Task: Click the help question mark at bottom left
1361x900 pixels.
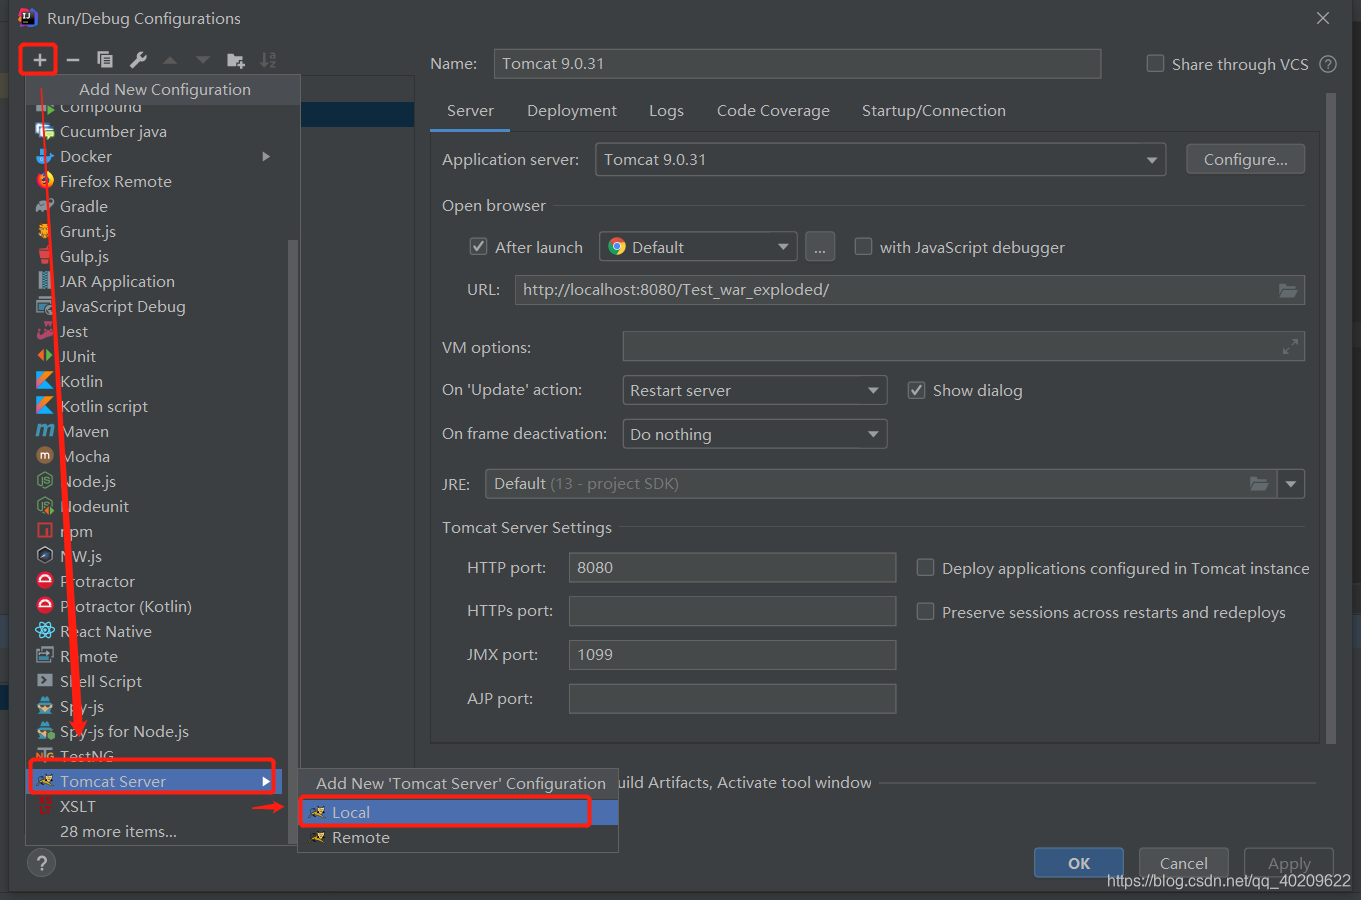Action: click(x=41, y=863)
